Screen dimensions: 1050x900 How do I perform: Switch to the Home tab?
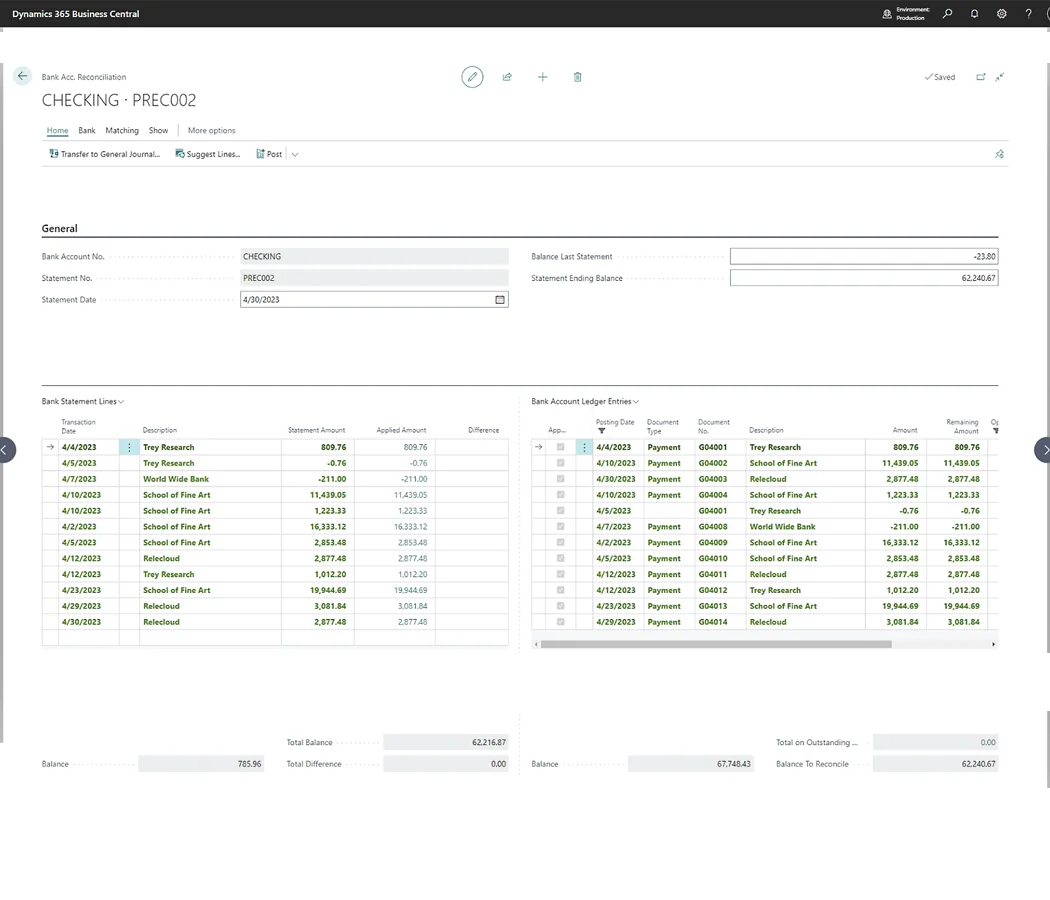pyautogui.click(x=58, y=131)
